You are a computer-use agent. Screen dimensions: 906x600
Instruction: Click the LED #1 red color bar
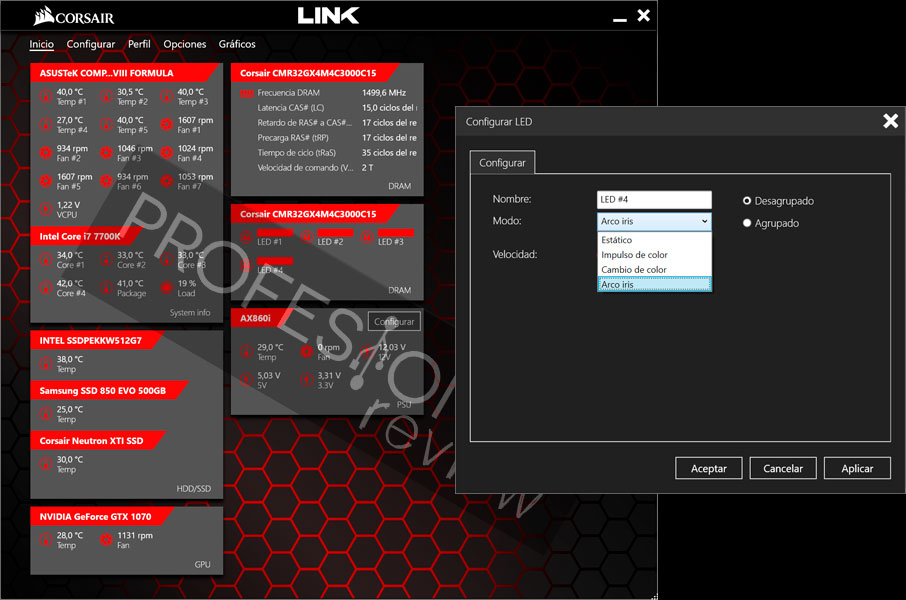coord(275,233)
